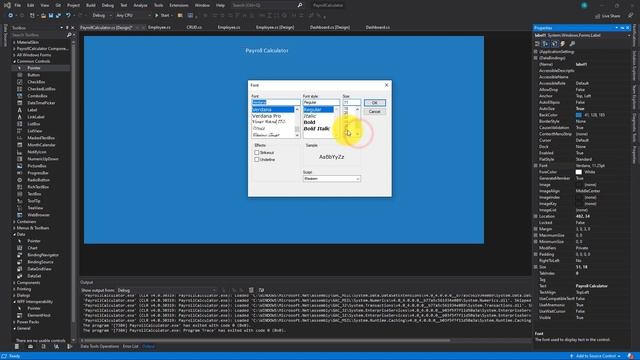Click the Properties view icon in Properties toolbar
640x360 pixels.
pos(554,43)
